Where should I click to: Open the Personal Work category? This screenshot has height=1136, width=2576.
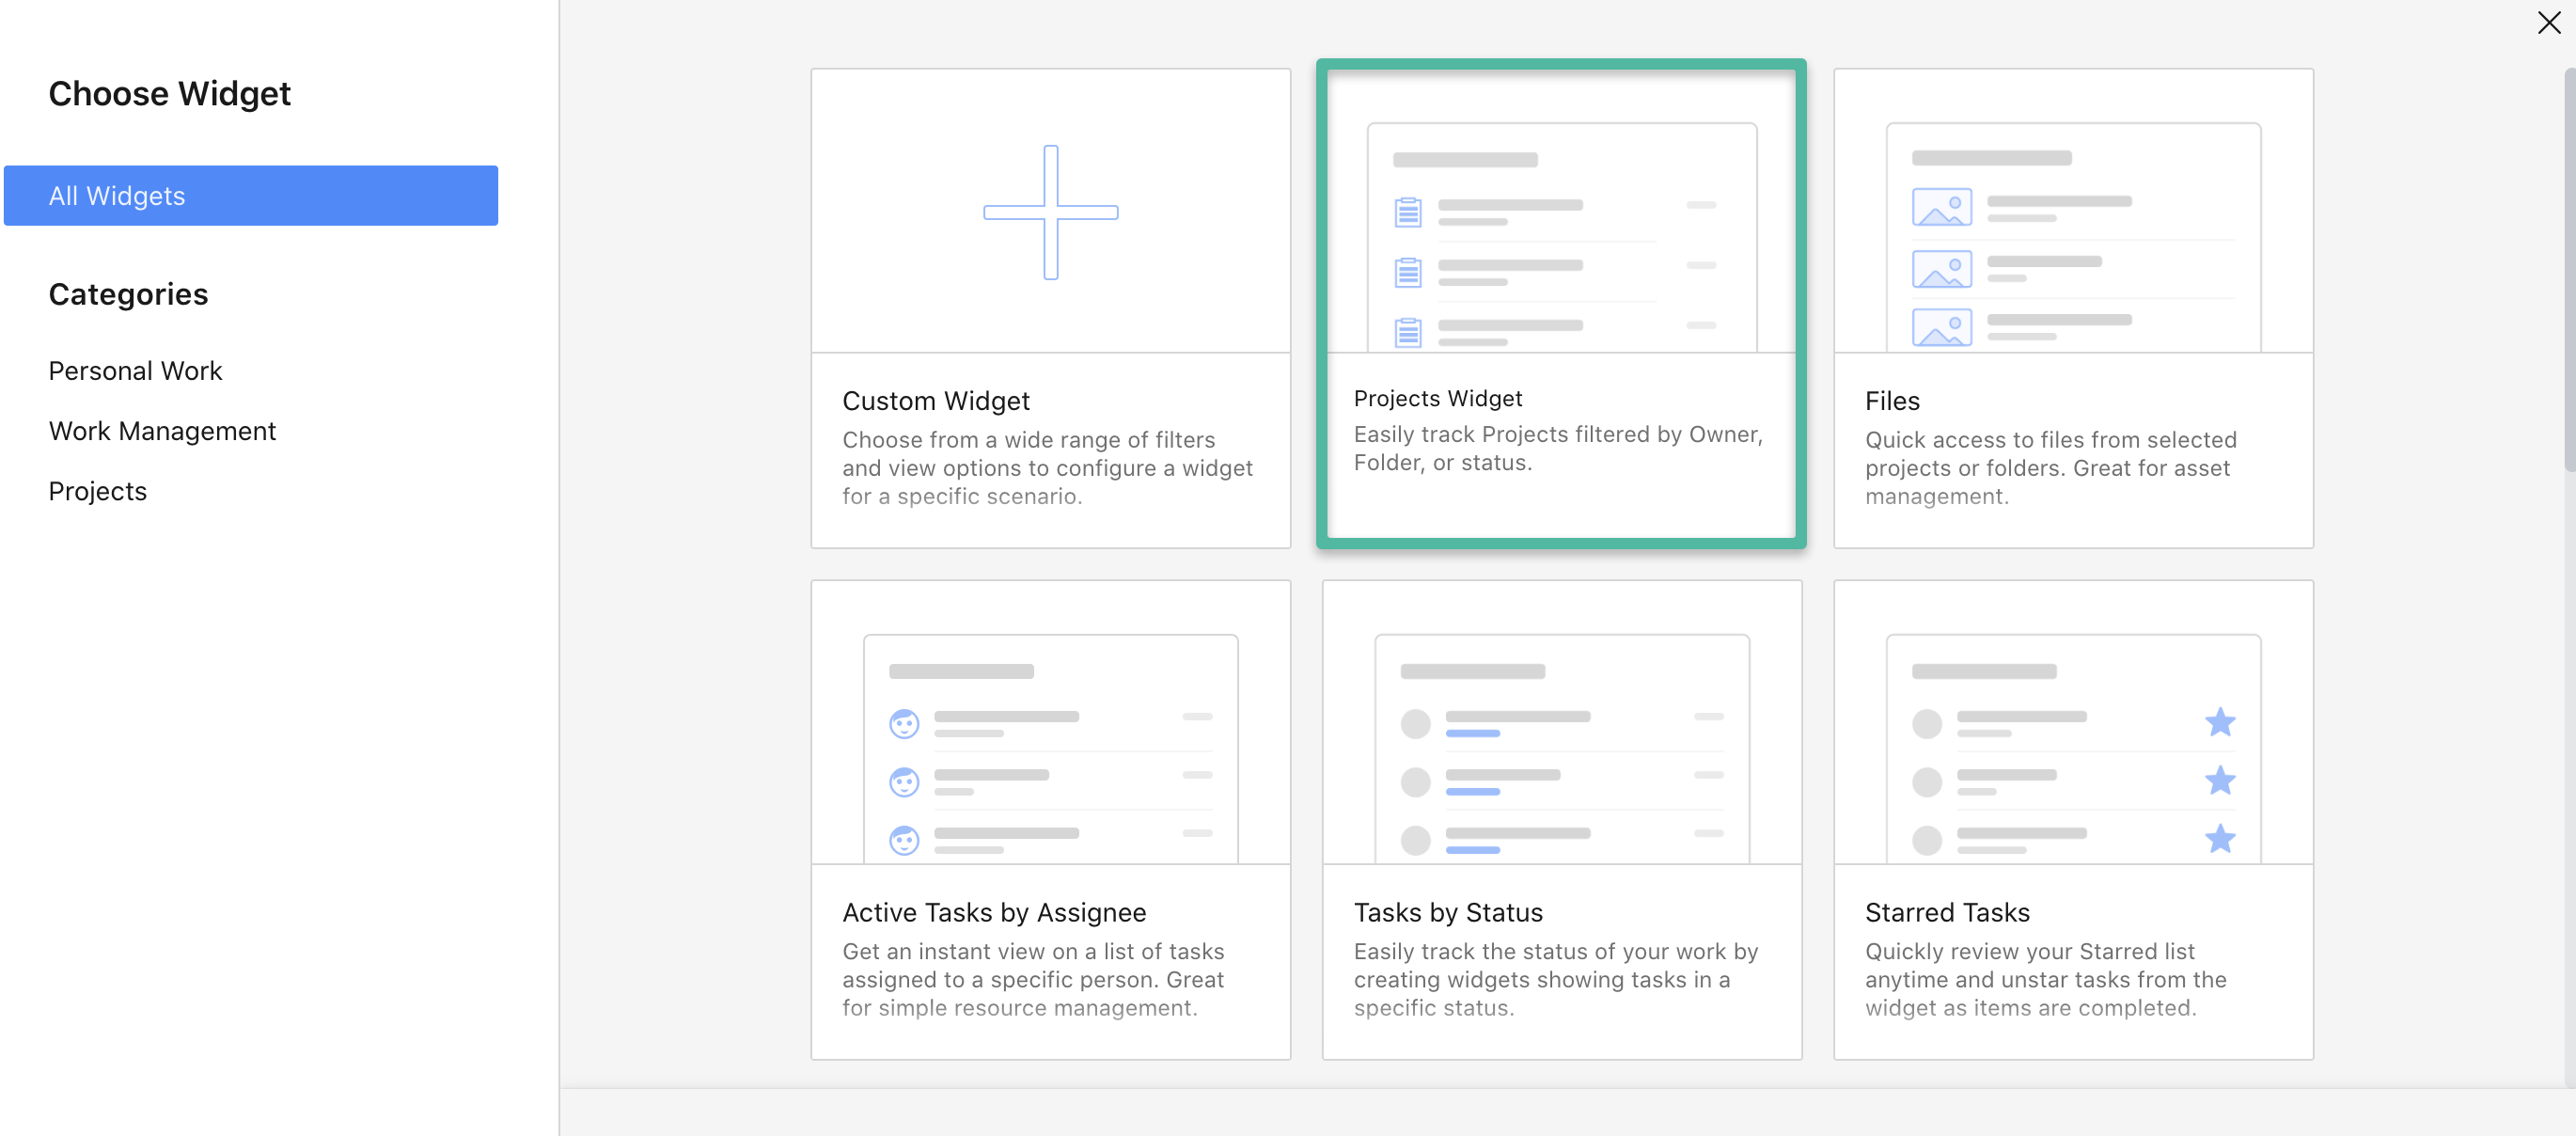pyautogui.click(x=135, y=371)
